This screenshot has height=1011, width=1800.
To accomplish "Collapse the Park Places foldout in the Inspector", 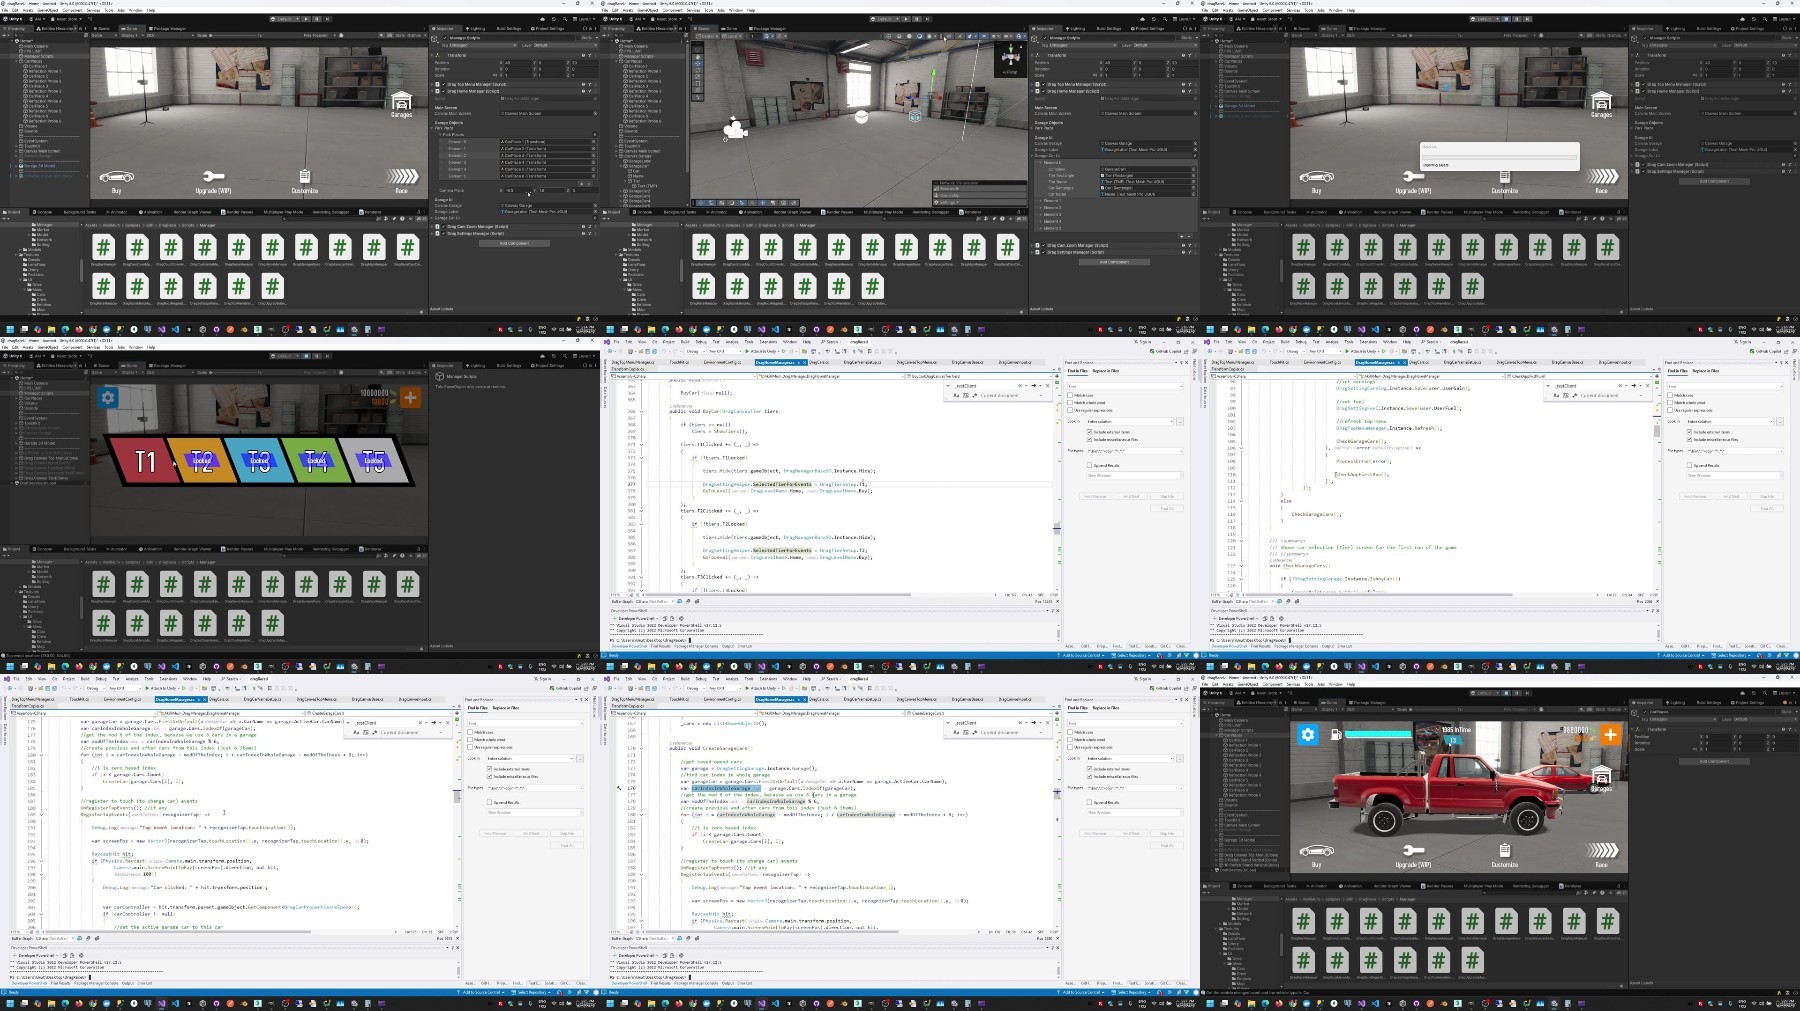I will tap(440, 135).
